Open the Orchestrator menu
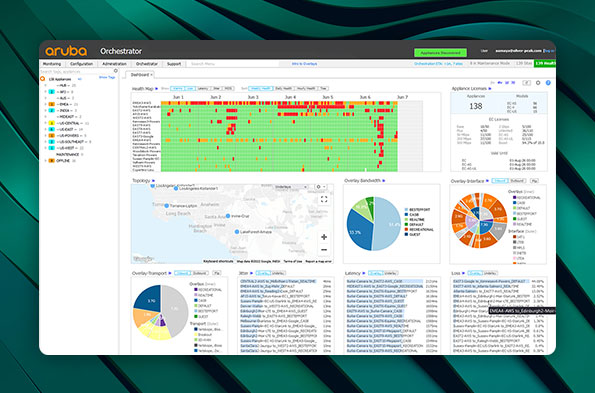Image resolution: width=595 pixels, height=393 pixels. point(147,64)
